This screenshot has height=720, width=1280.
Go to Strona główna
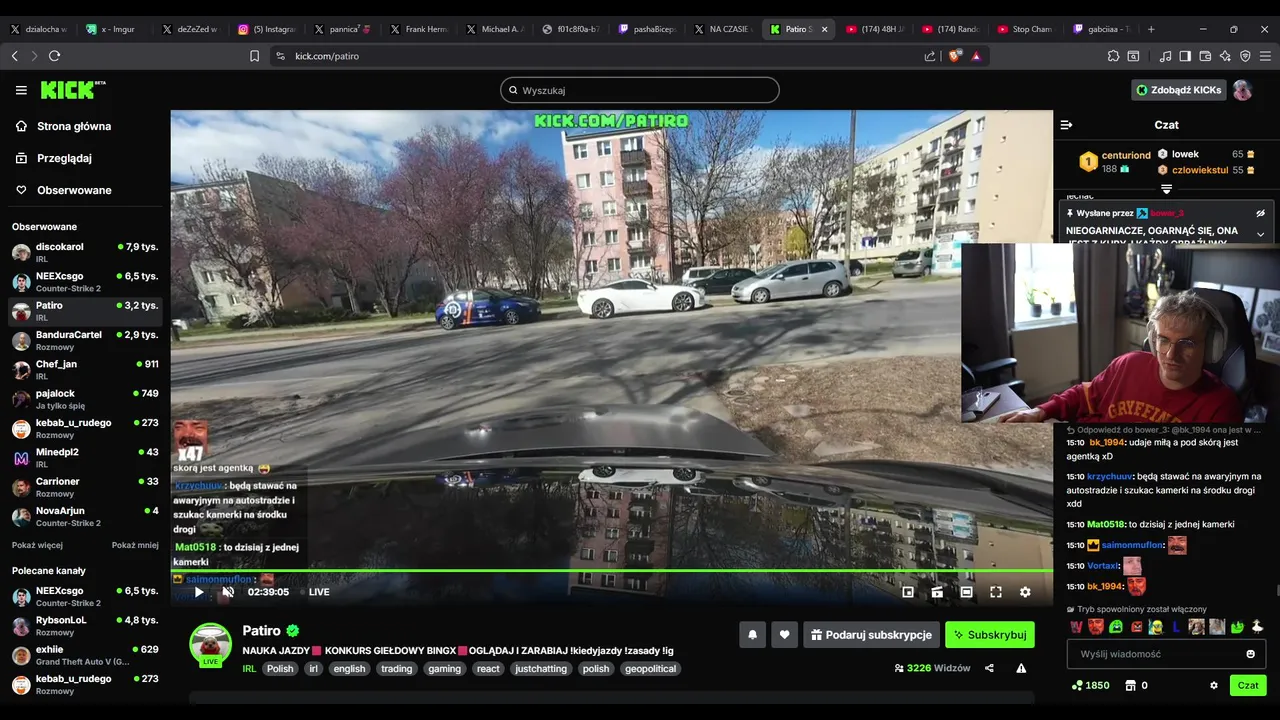tap(74, 126)
